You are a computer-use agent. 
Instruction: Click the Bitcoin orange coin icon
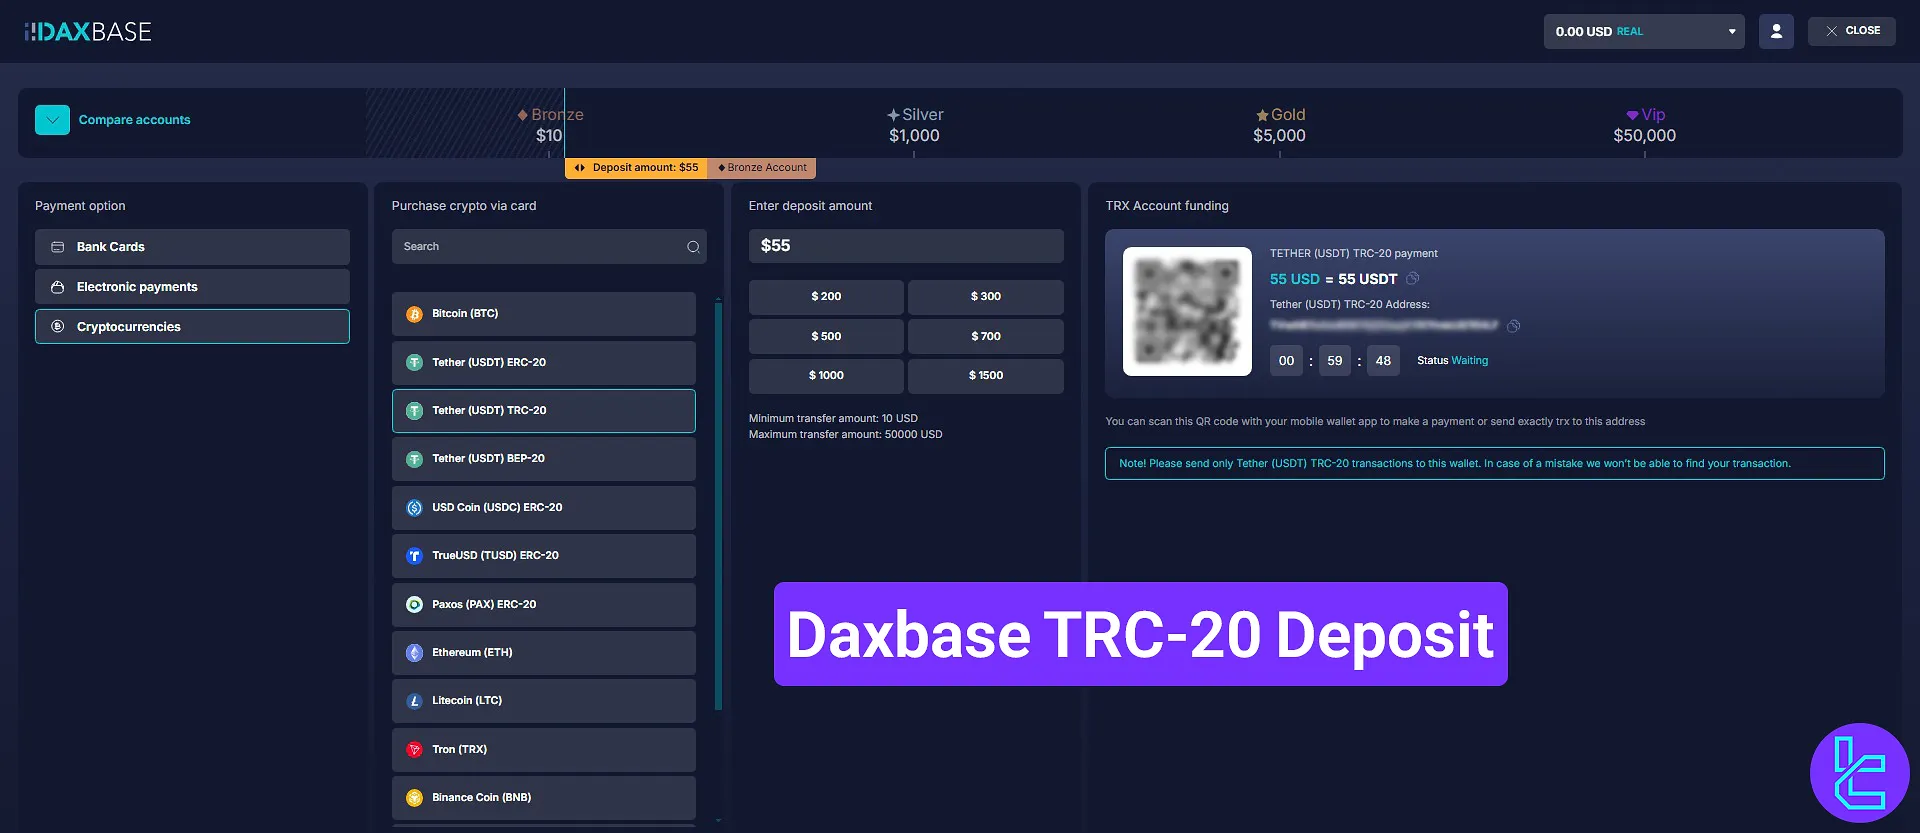tap(414, 314)
